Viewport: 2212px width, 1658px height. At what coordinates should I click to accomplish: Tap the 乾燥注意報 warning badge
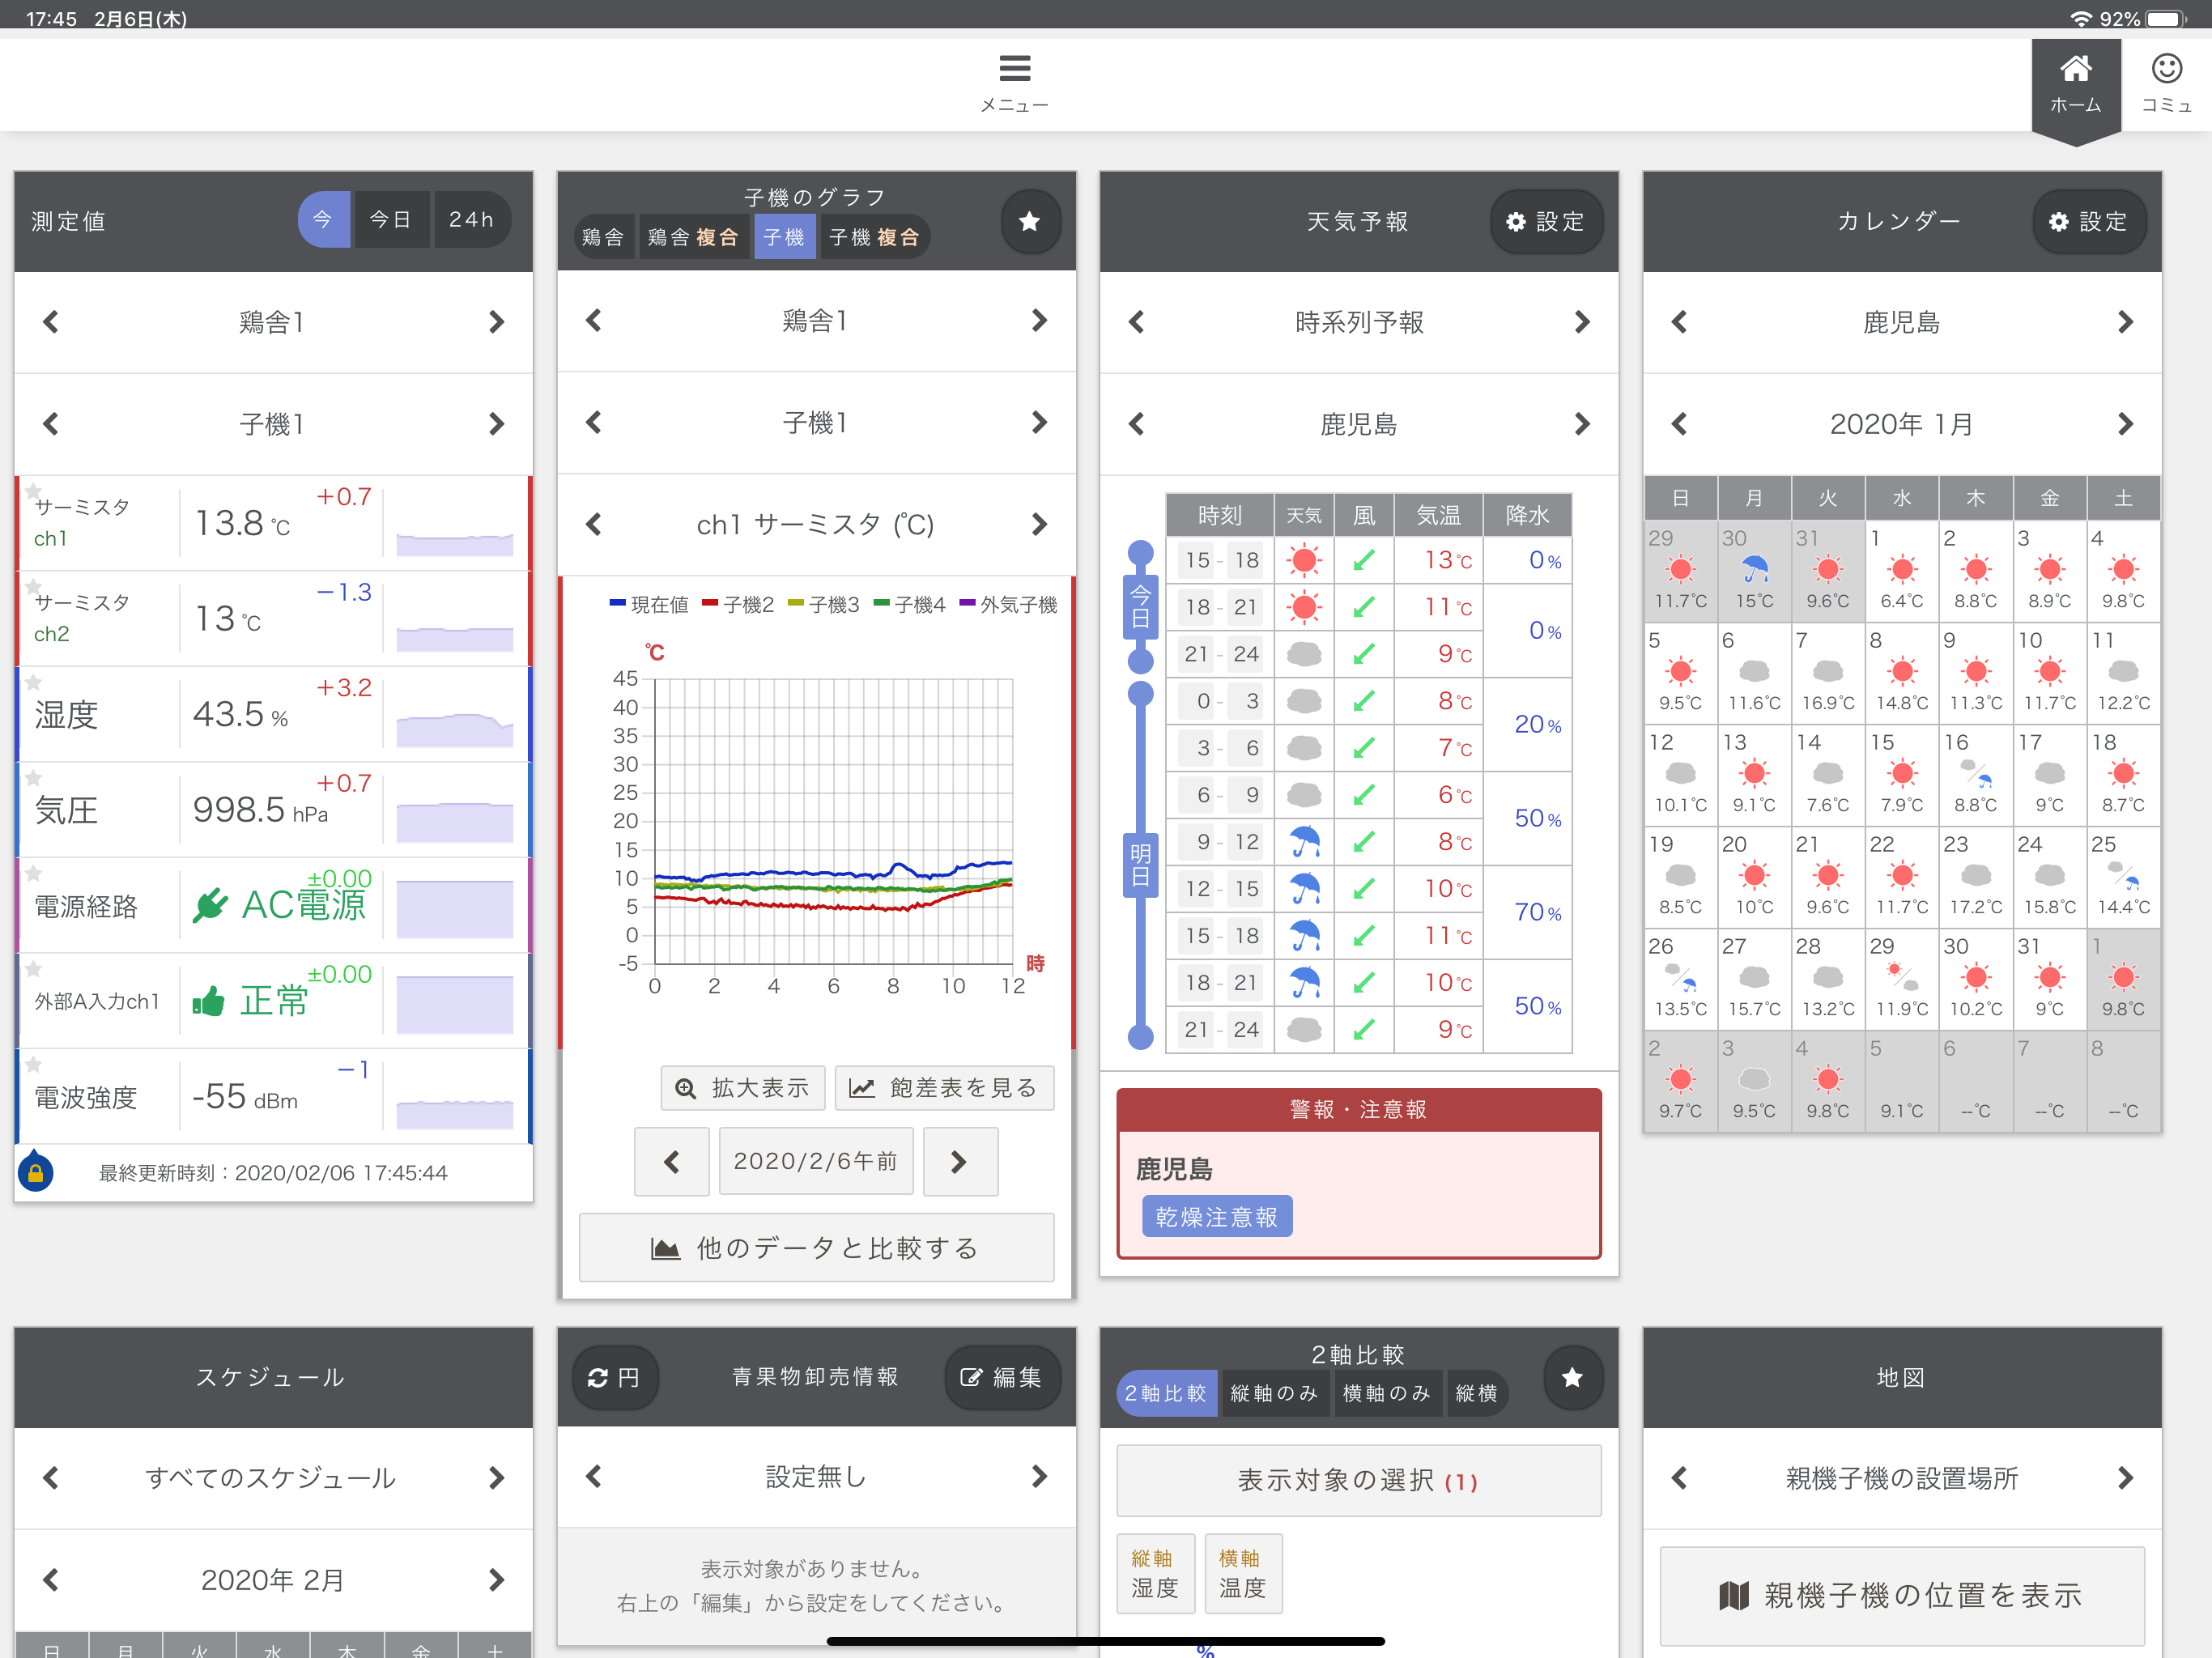[x=1216, y=1216]
